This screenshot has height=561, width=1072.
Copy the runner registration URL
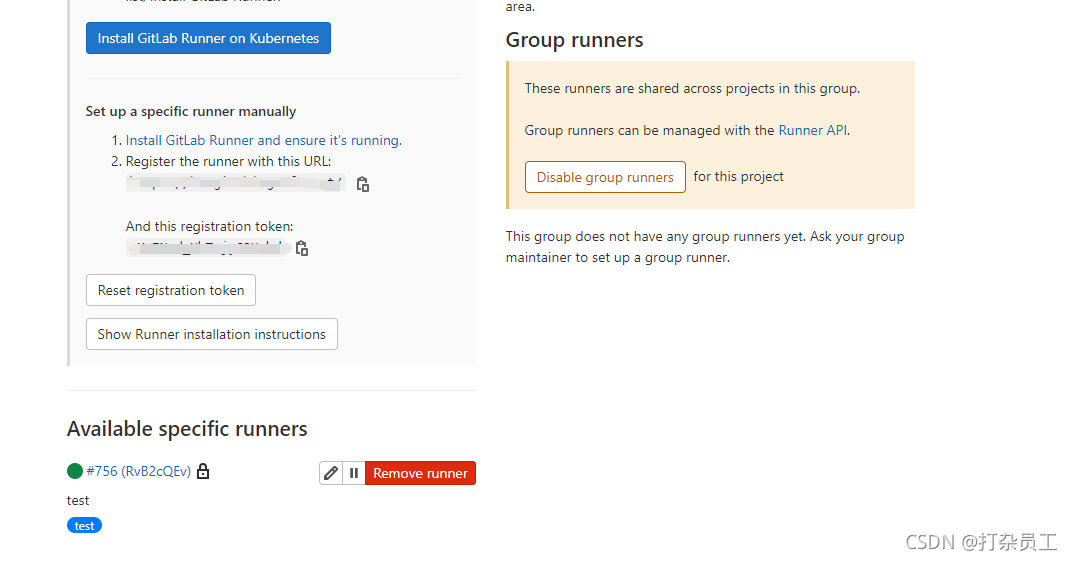362,184
